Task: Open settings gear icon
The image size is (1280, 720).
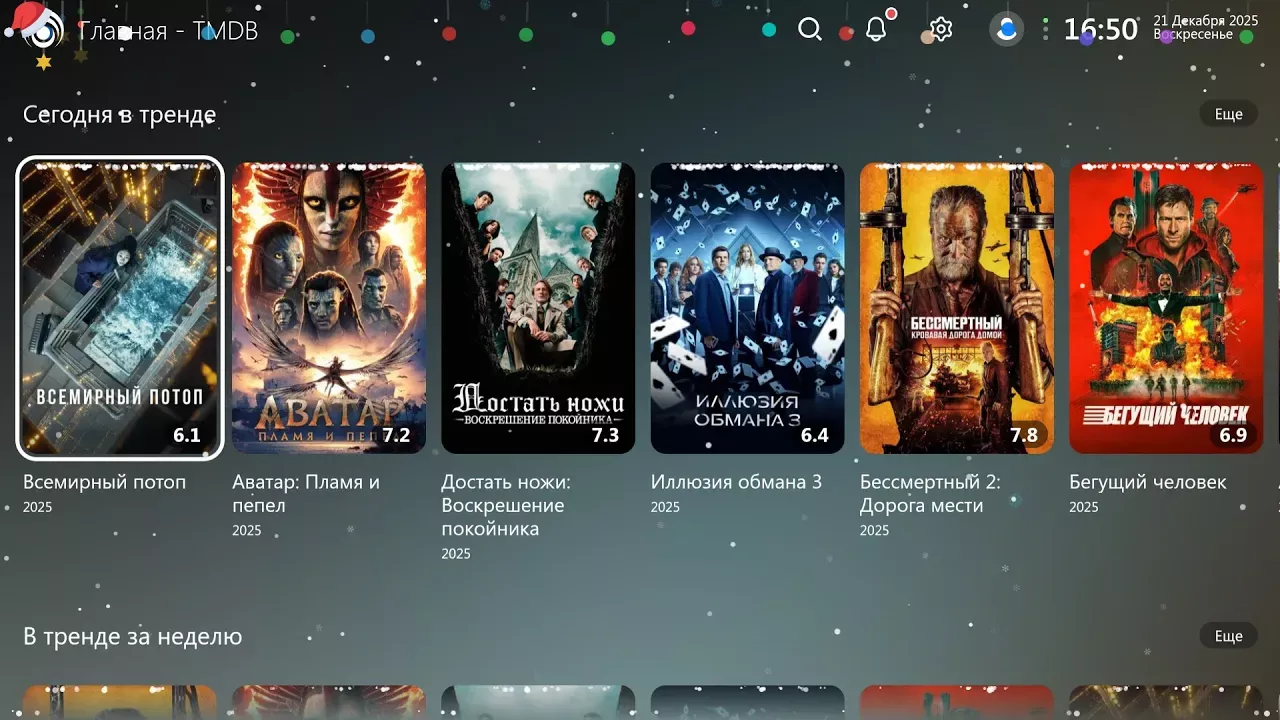Action: pyautogui.click(x=941, y=30)
